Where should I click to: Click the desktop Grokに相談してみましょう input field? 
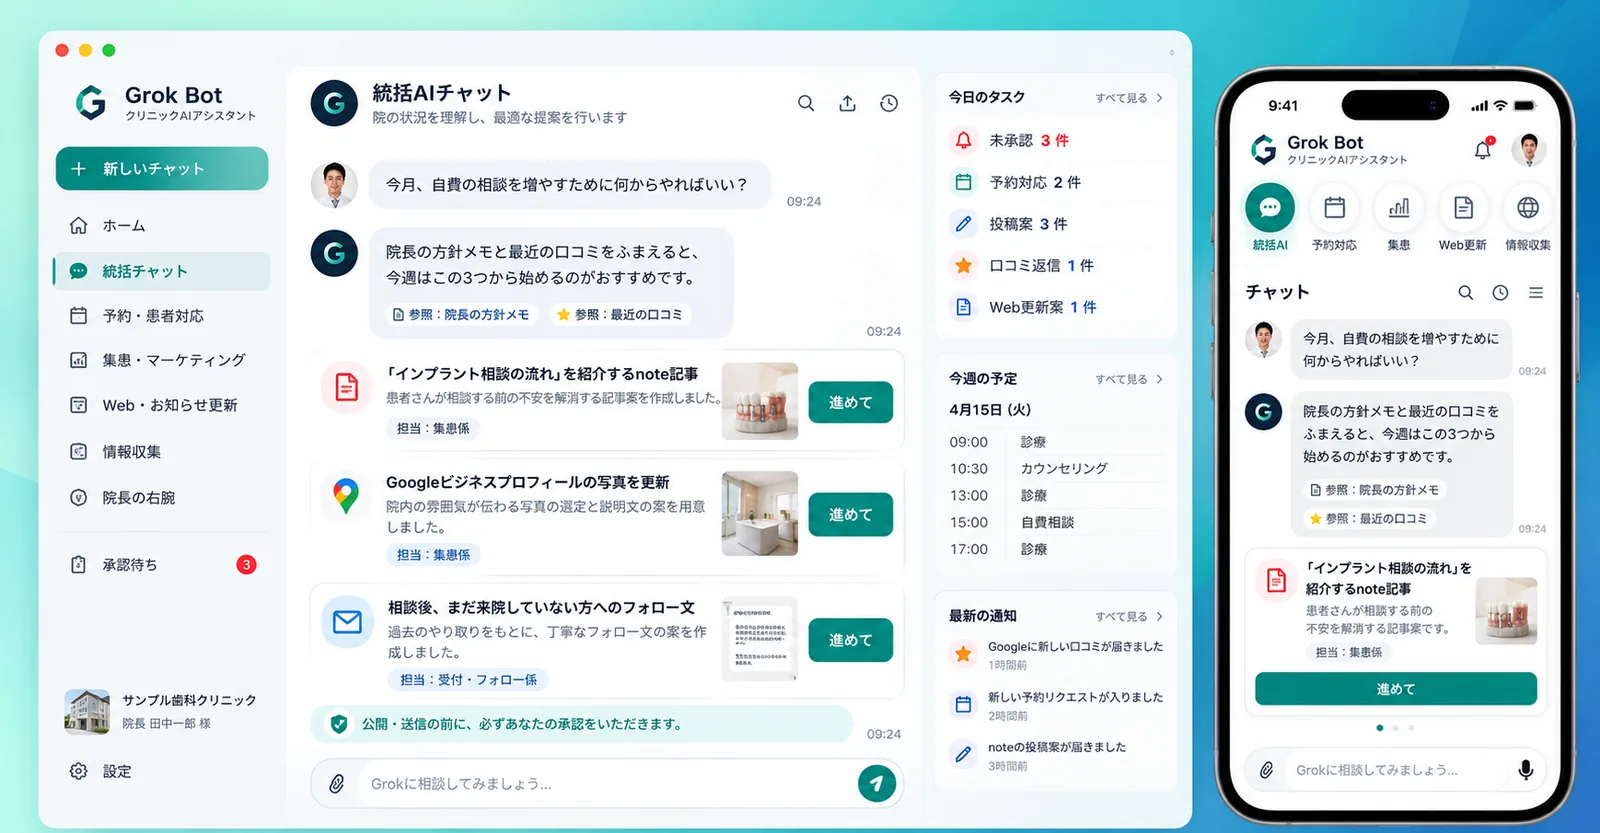607,784
